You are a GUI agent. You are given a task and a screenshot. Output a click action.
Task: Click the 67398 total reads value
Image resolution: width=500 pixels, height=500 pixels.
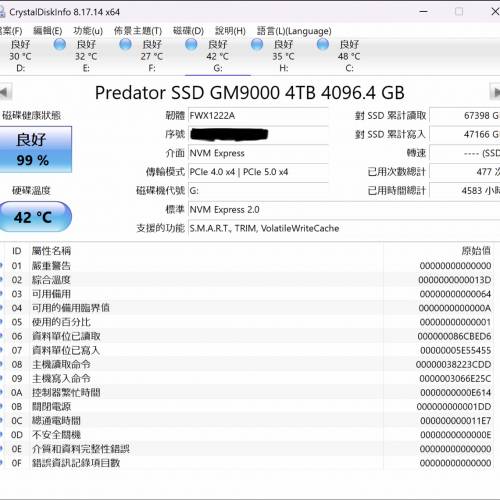[465, 116]
